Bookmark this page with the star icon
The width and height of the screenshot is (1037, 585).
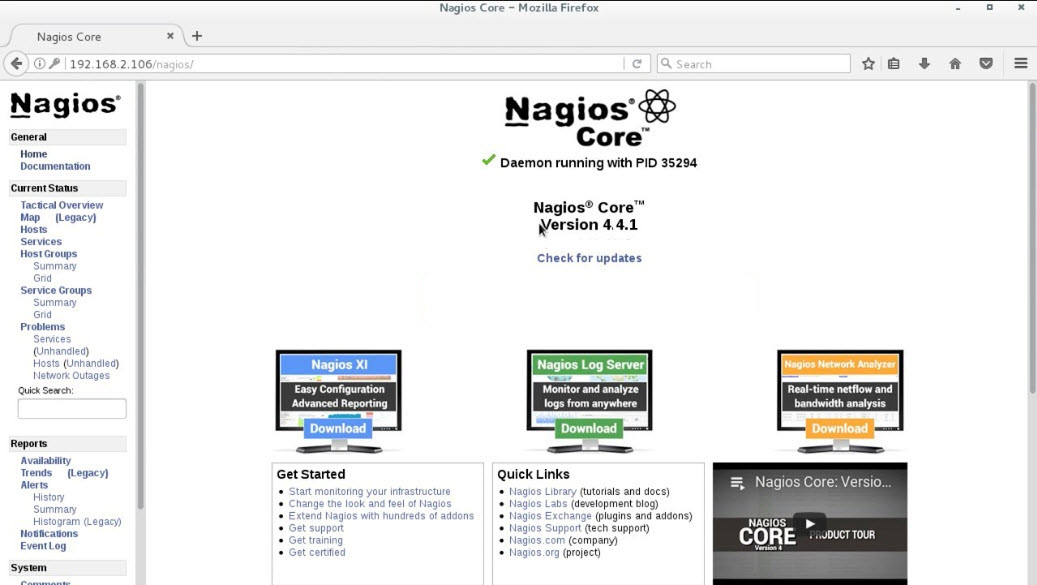(868, 63)
